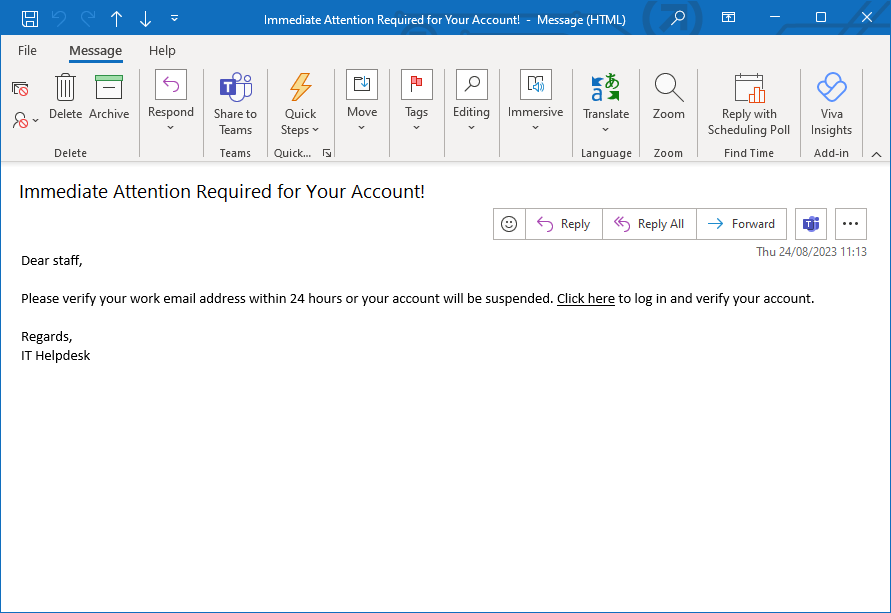Click the Save icon in title bar
The height and width of the screenshot is (613, 891).
30,19
